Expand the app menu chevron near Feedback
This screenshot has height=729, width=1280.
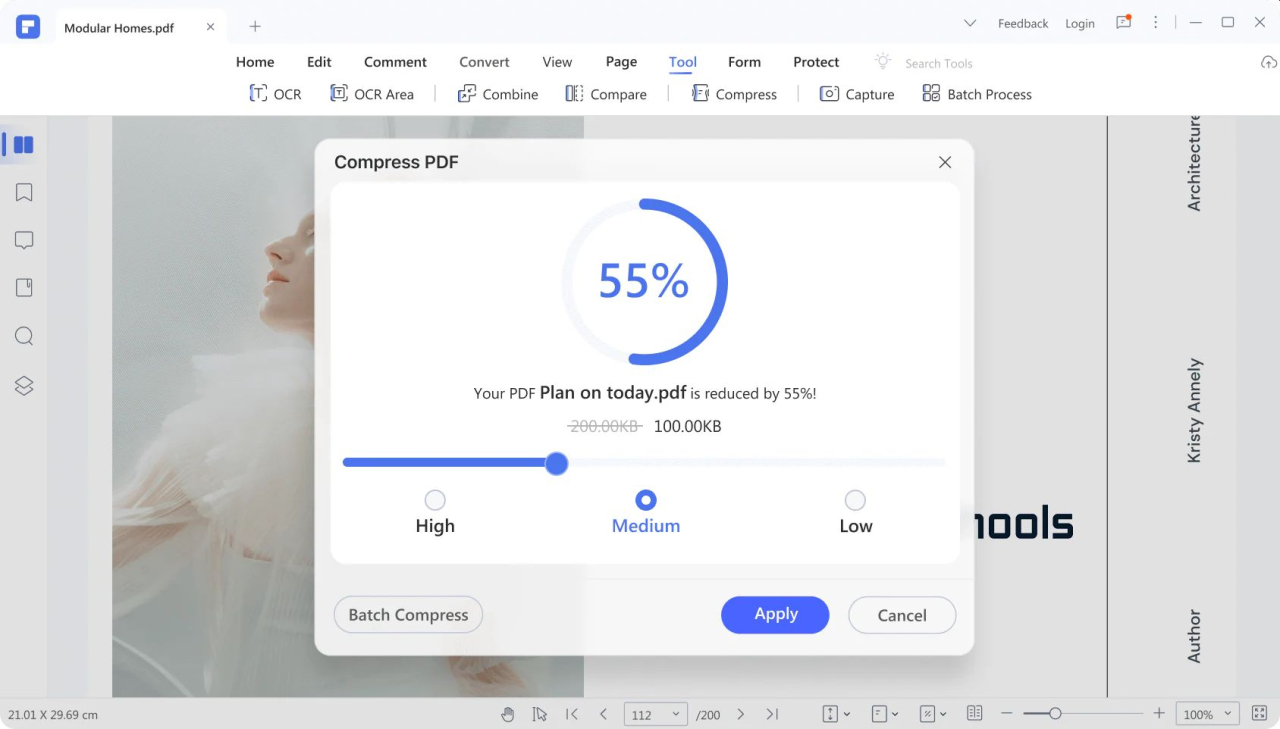[969, 22]
